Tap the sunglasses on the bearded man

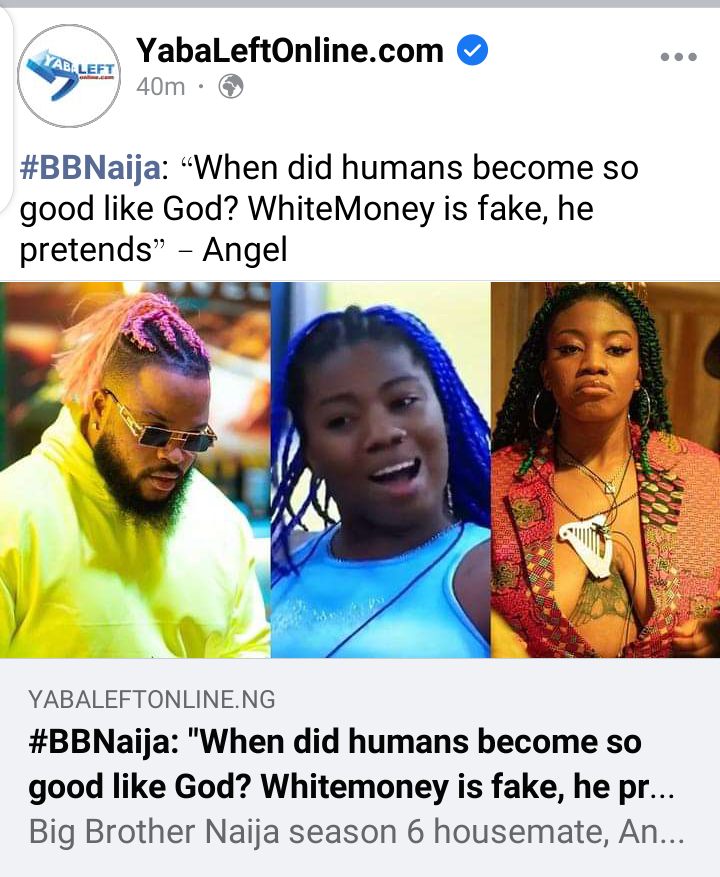click(x=163, y=425)
